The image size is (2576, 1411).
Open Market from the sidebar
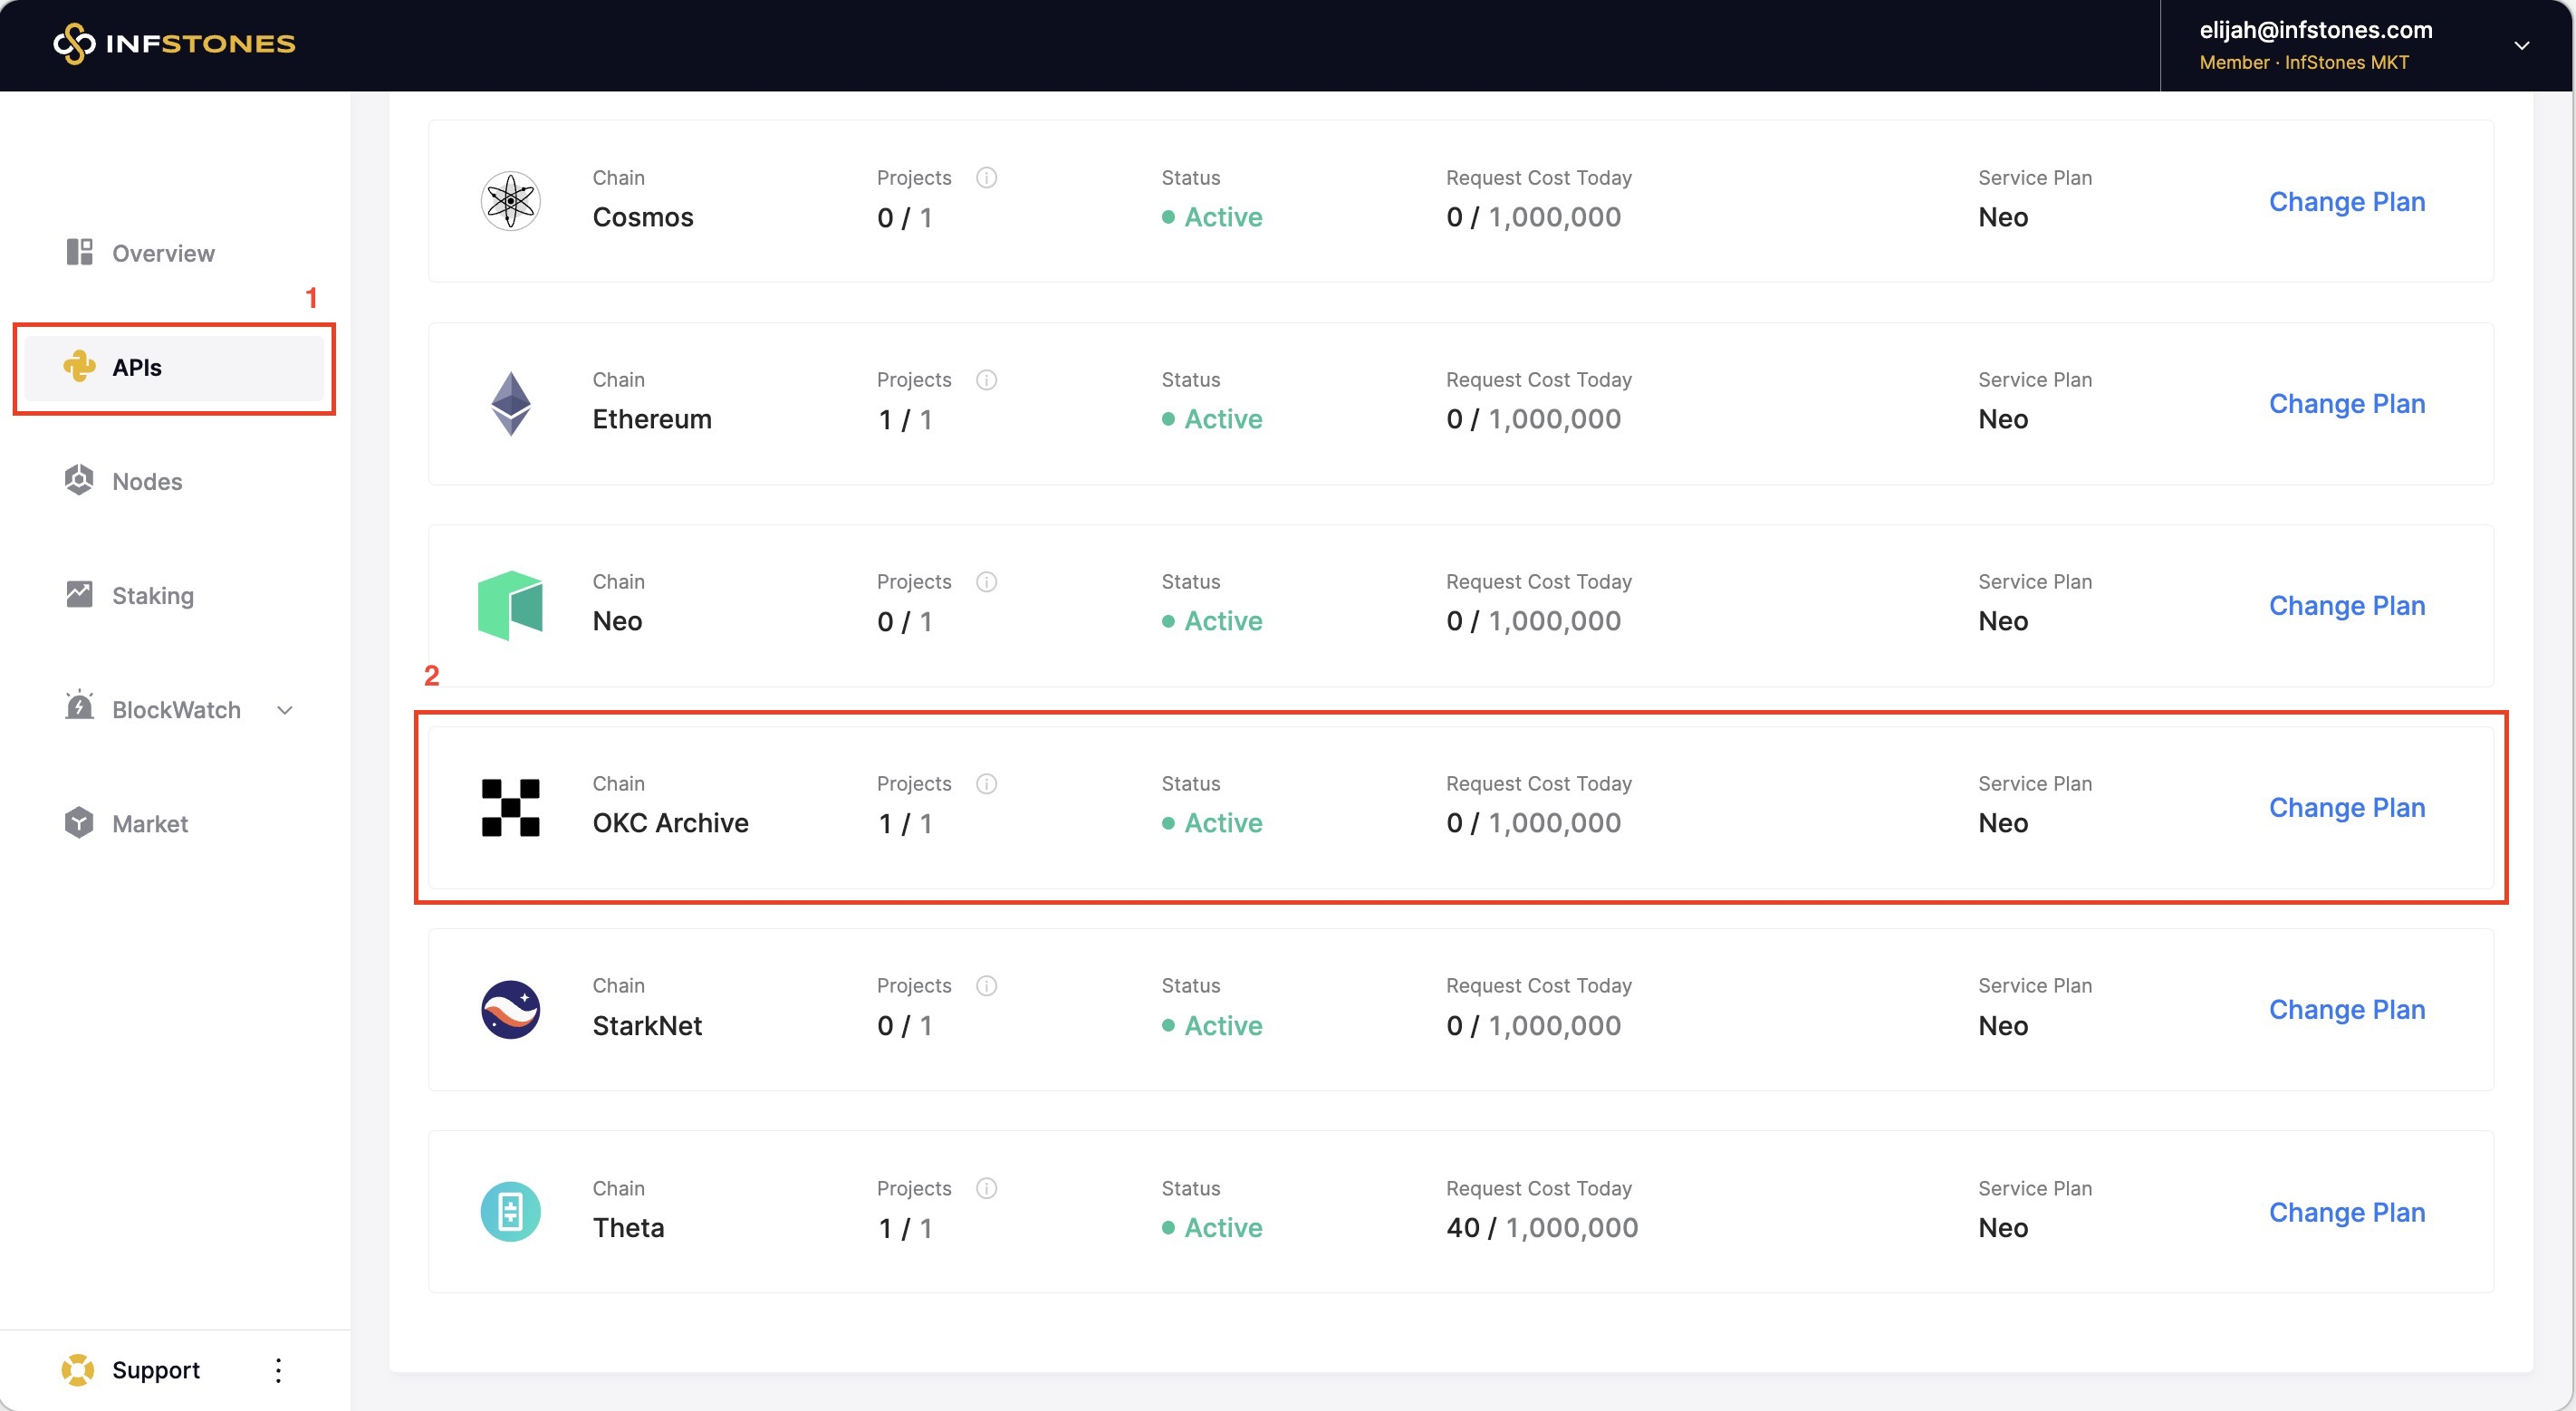pos(149,823)
